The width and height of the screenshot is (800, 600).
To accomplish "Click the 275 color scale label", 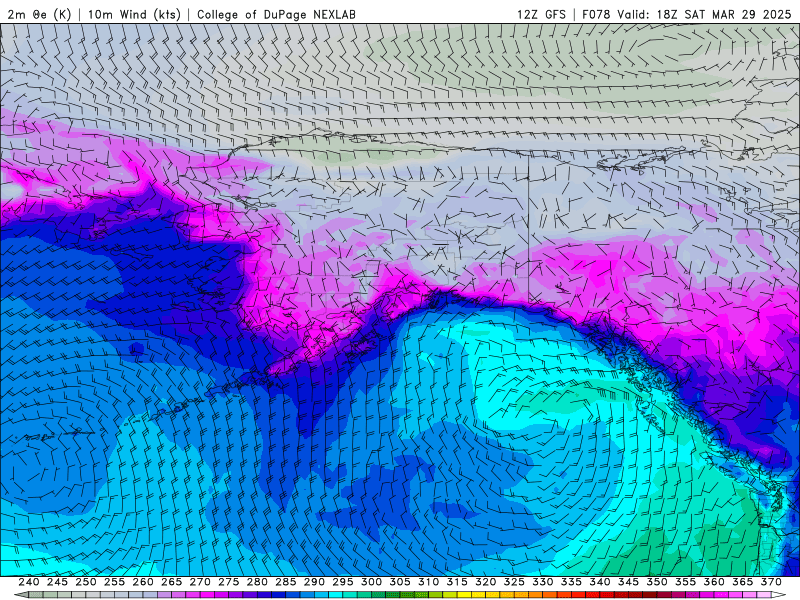I will pyautogui.click(x=229, y=582).
